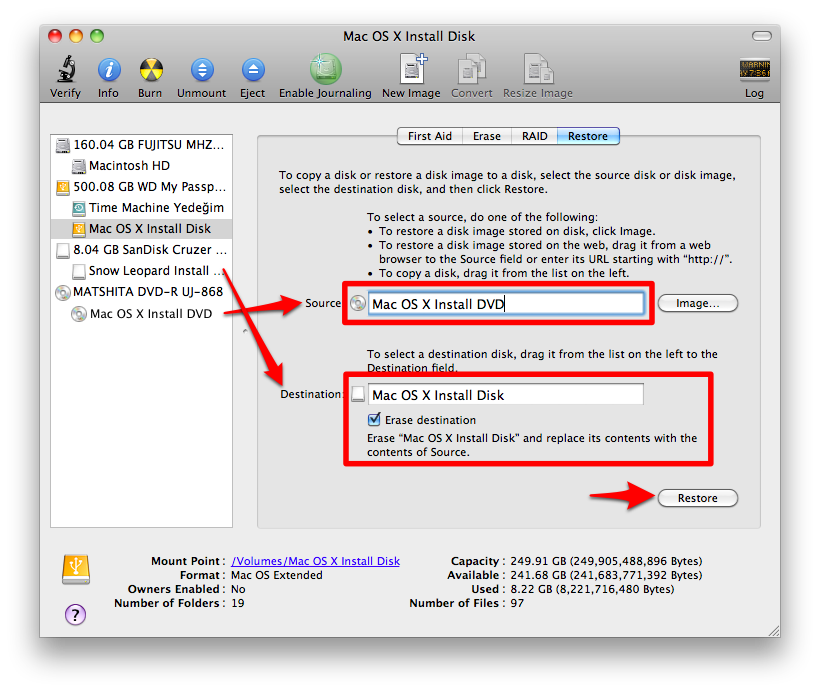This screenshot has width=820, height=692.
Task: Click inside the Source text field
Action: click(x=505, y=304)
